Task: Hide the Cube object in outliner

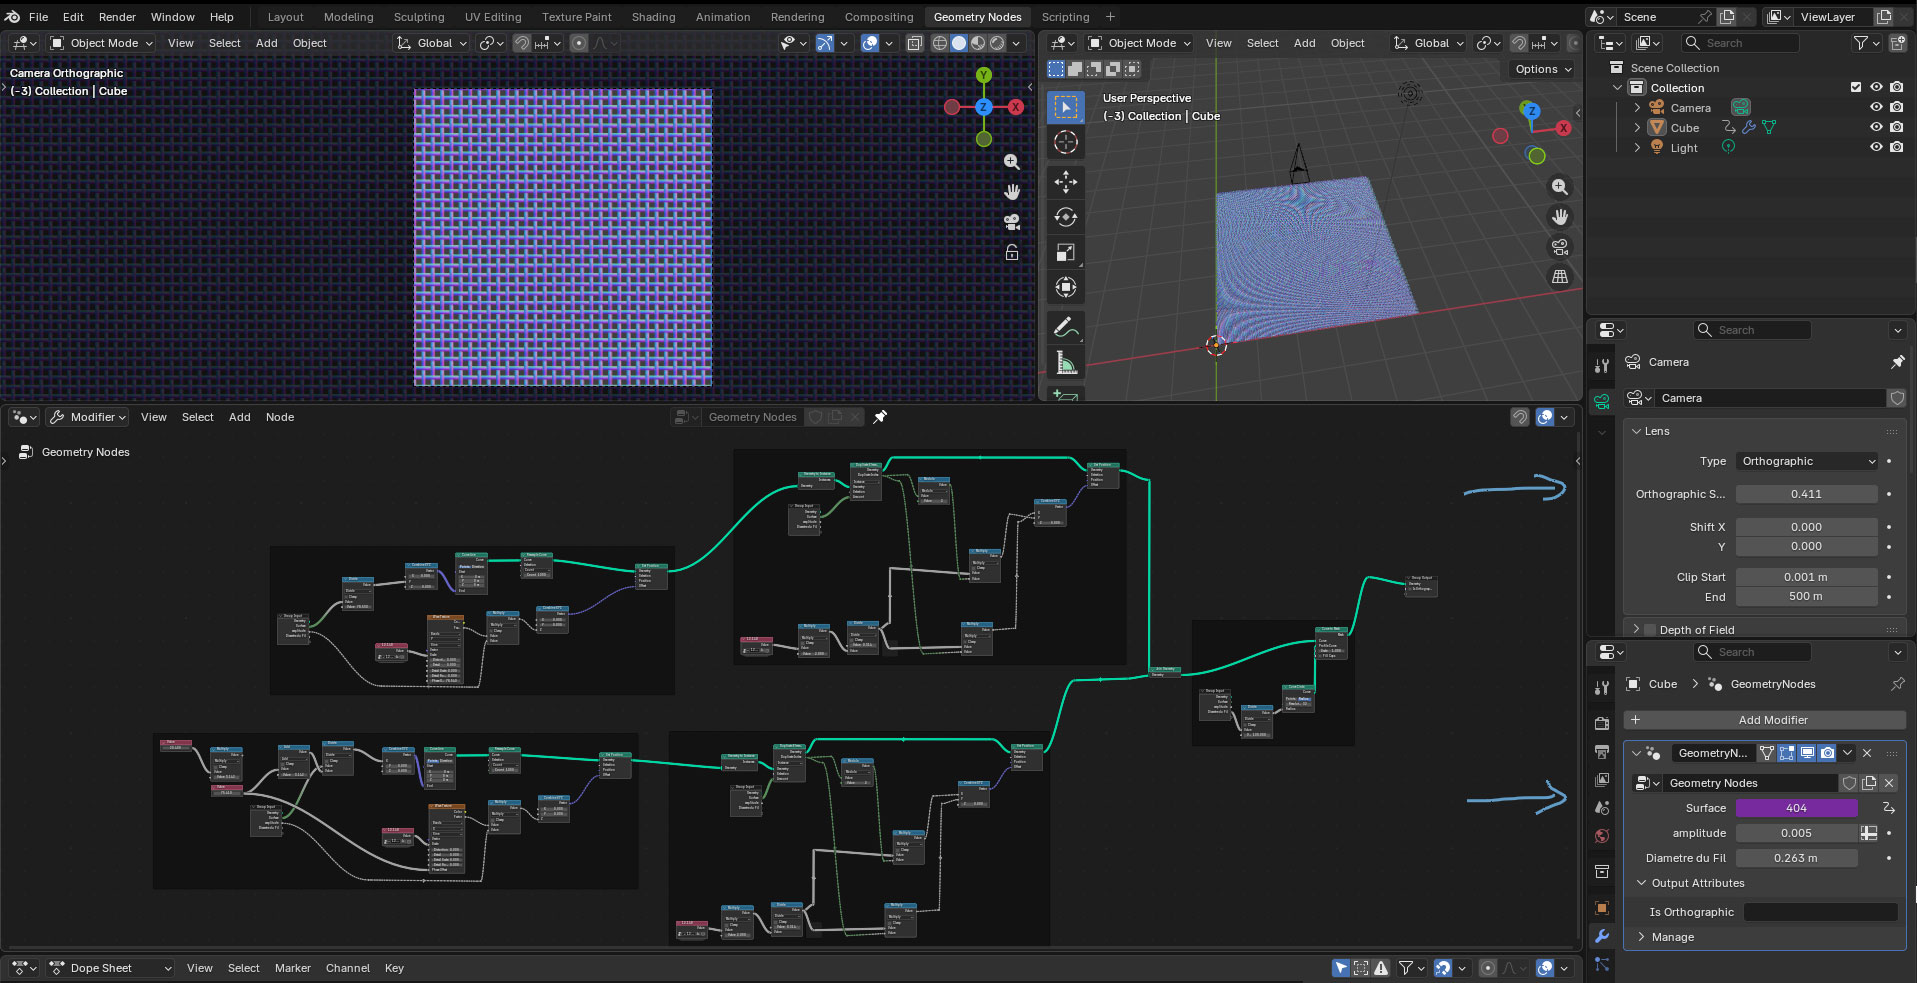Action: coord(1876,127)
